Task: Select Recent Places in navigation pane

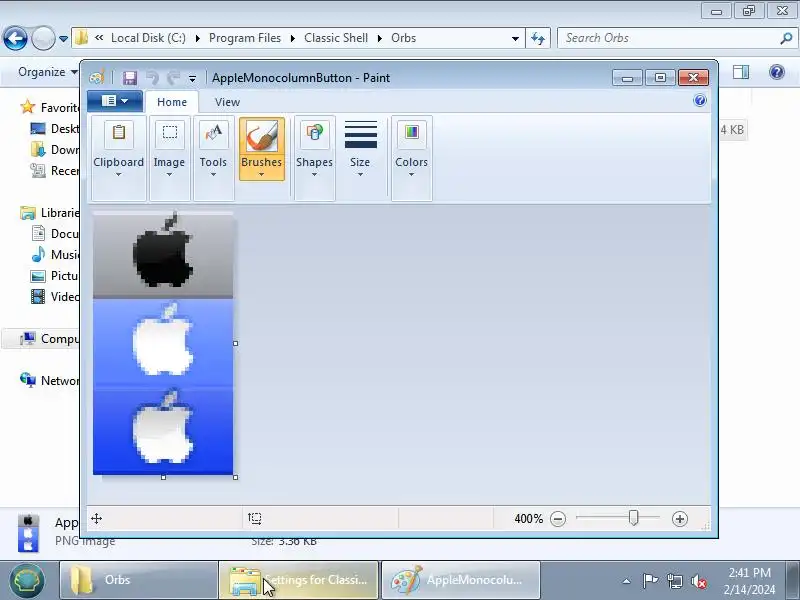Action: (x=55, y=170)
